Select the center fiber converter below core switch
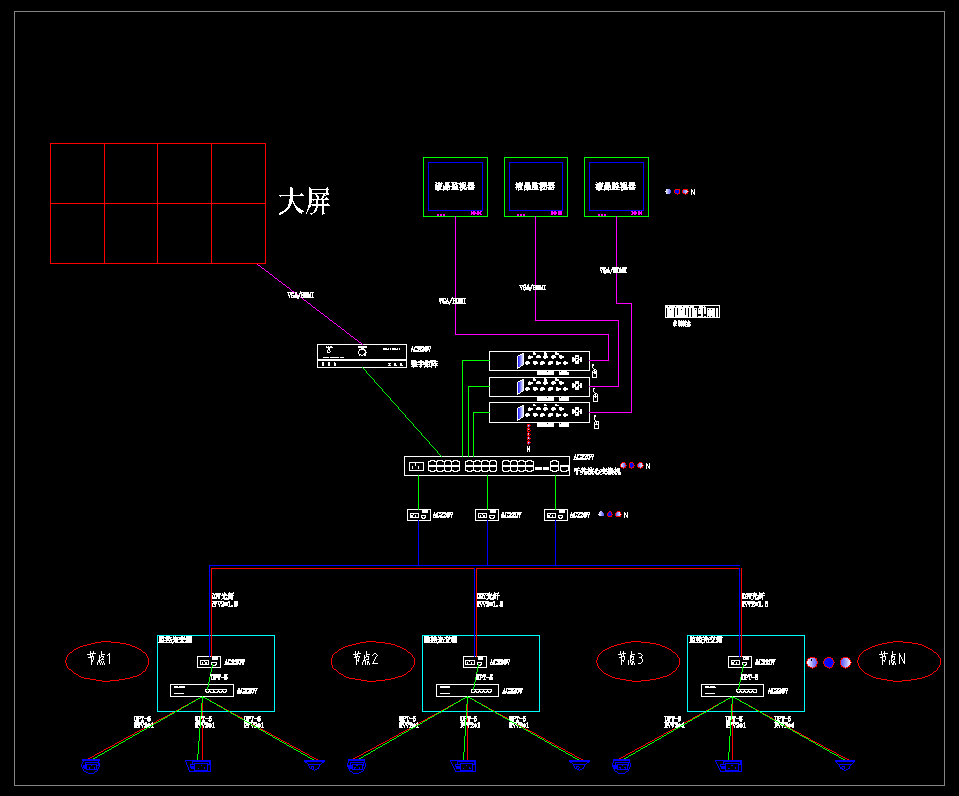This screenshot has width=959, height=796. pos(487,515)
